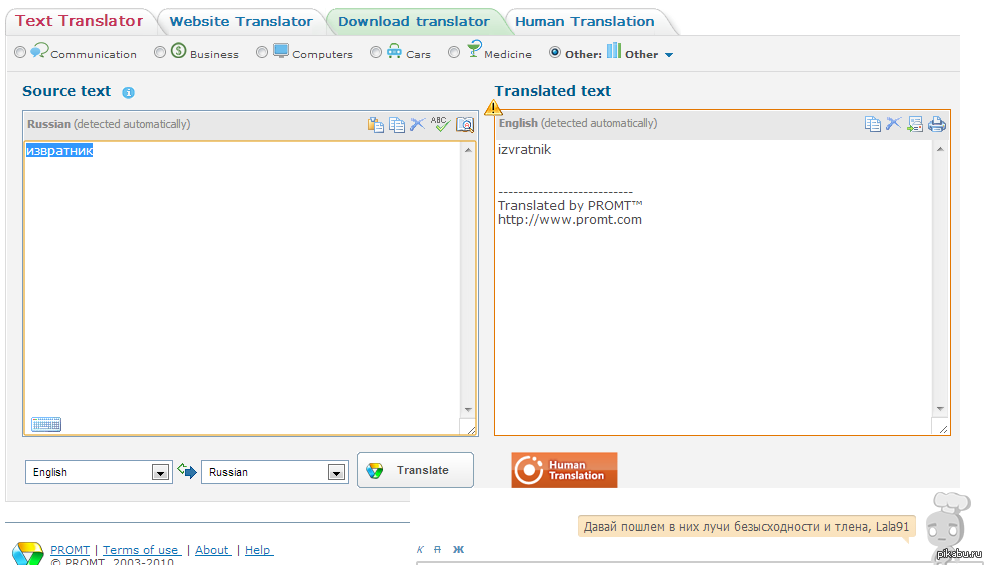Click the translated text scrollbar down arrow
The width and height of the screenshot is (987, 565).
(939, 409)
